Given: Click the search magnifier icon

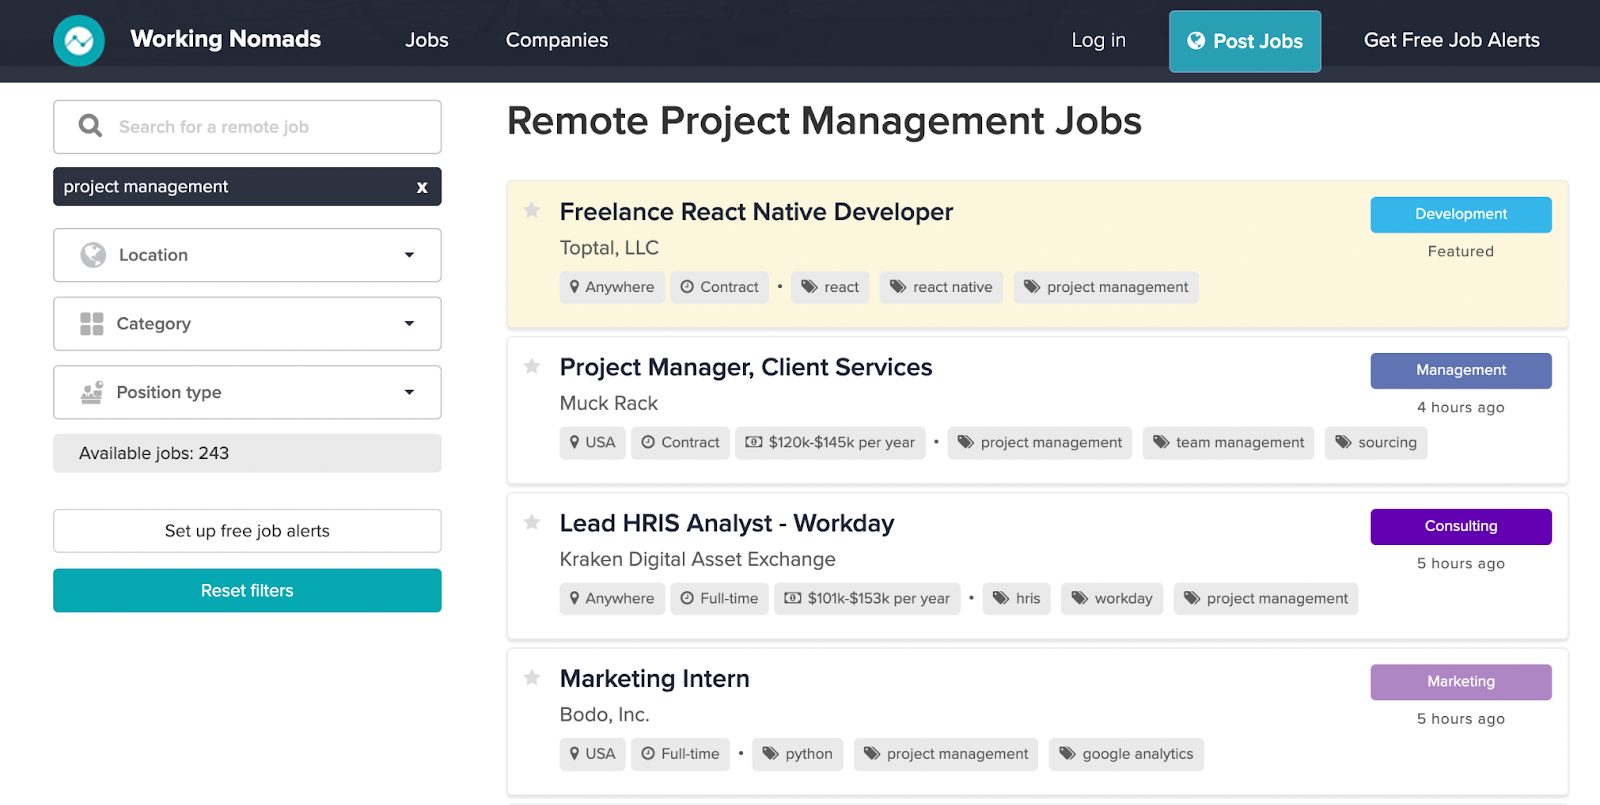Looking at the screenshot, I should pos(90,126).
